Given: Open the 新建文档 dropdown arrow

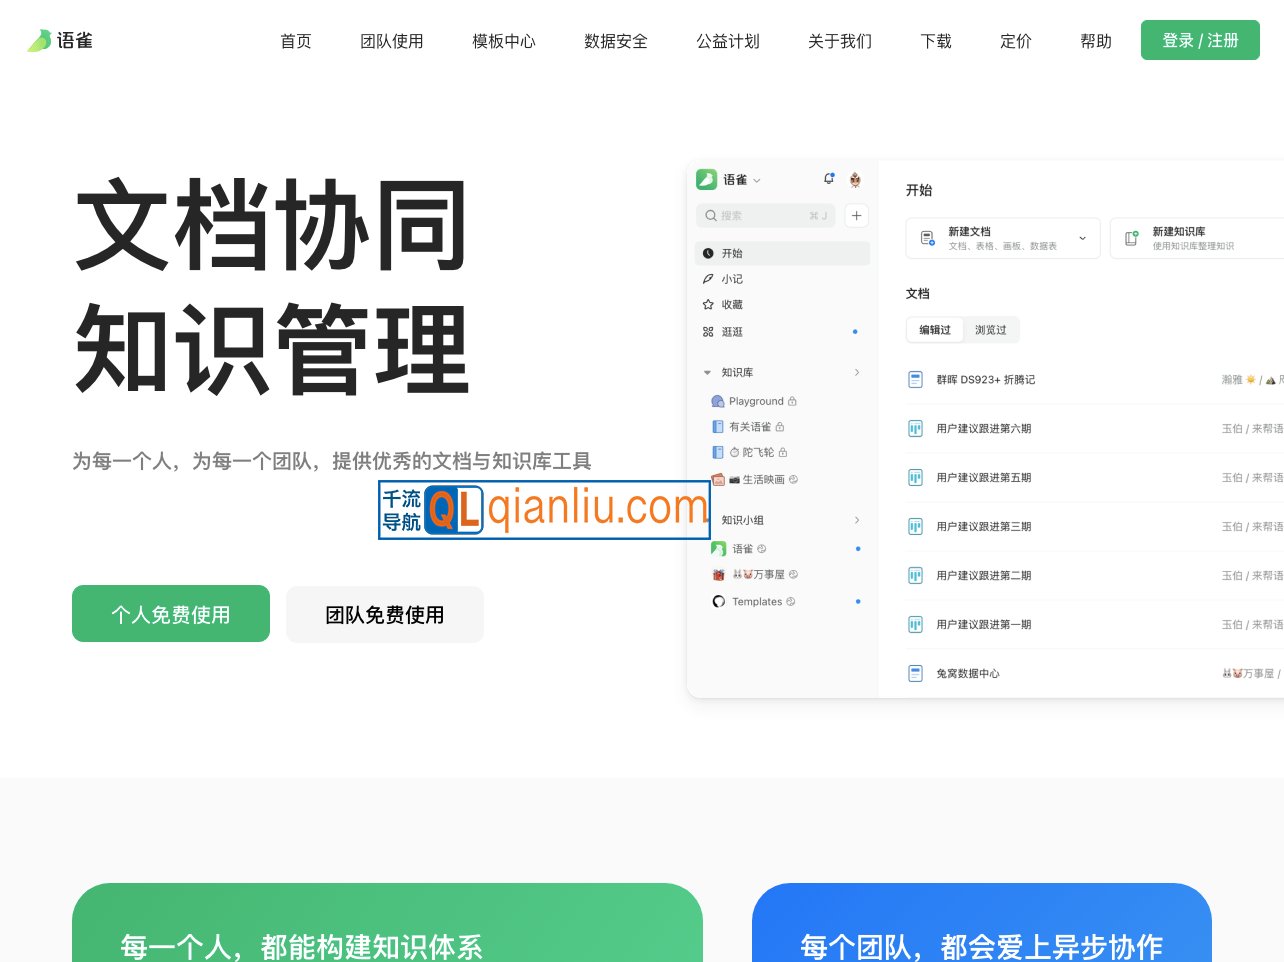Looking at the screenshot, I should tap(1081, 238).
